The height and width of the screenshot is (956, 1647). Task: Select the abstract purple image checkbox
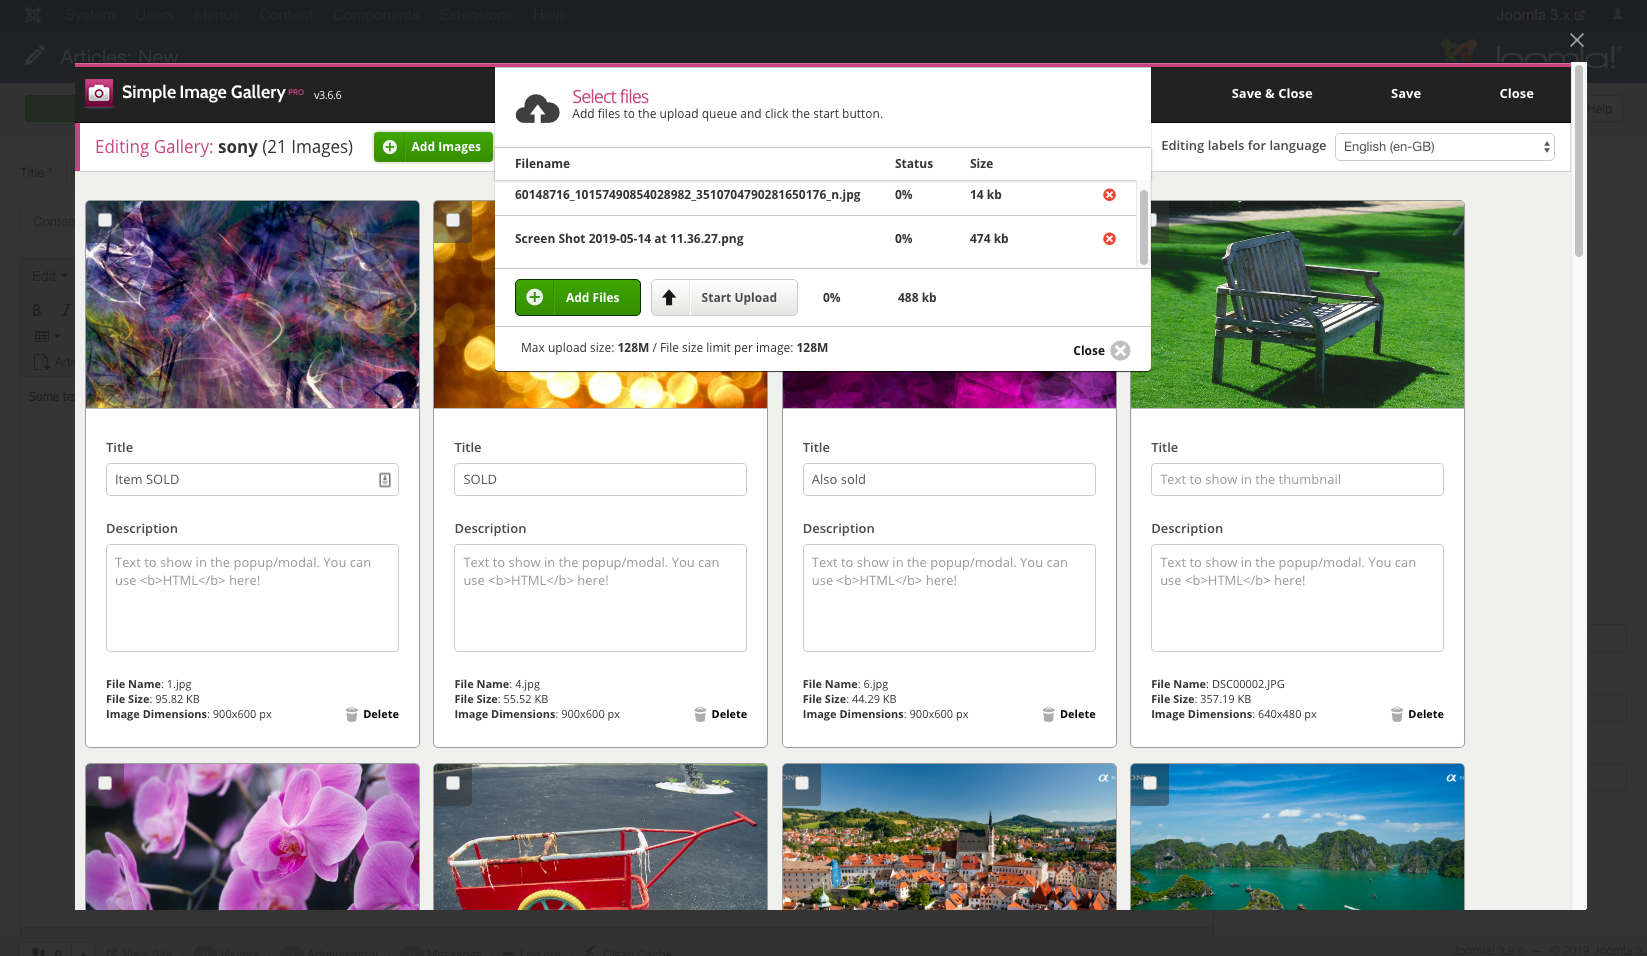[105, 220]
